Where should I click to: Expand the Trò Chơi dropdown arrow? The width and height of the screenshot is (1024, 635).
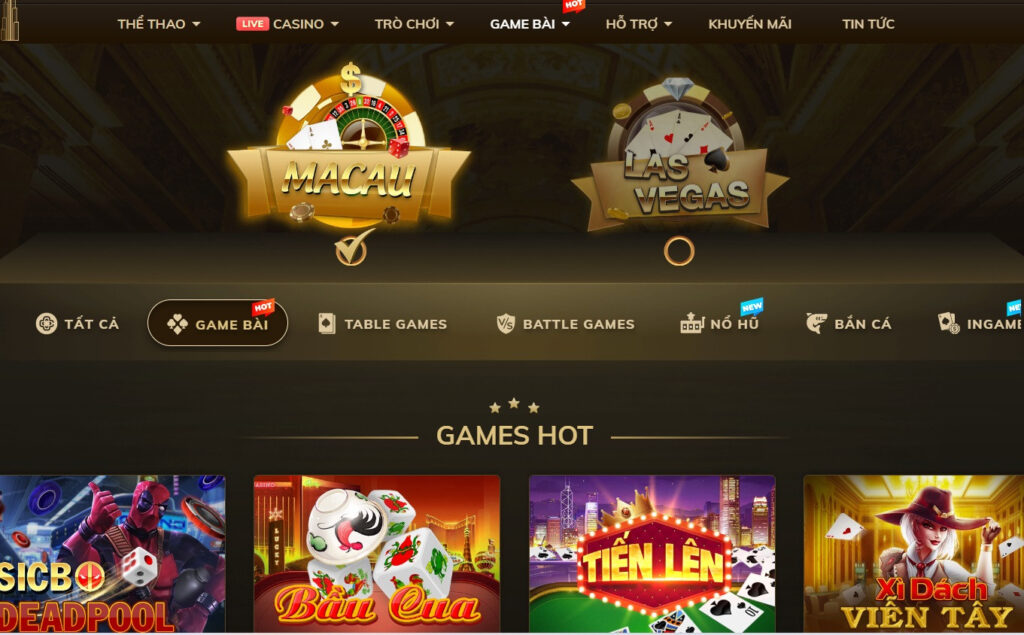pyautogui.click(x=450, y=24)
